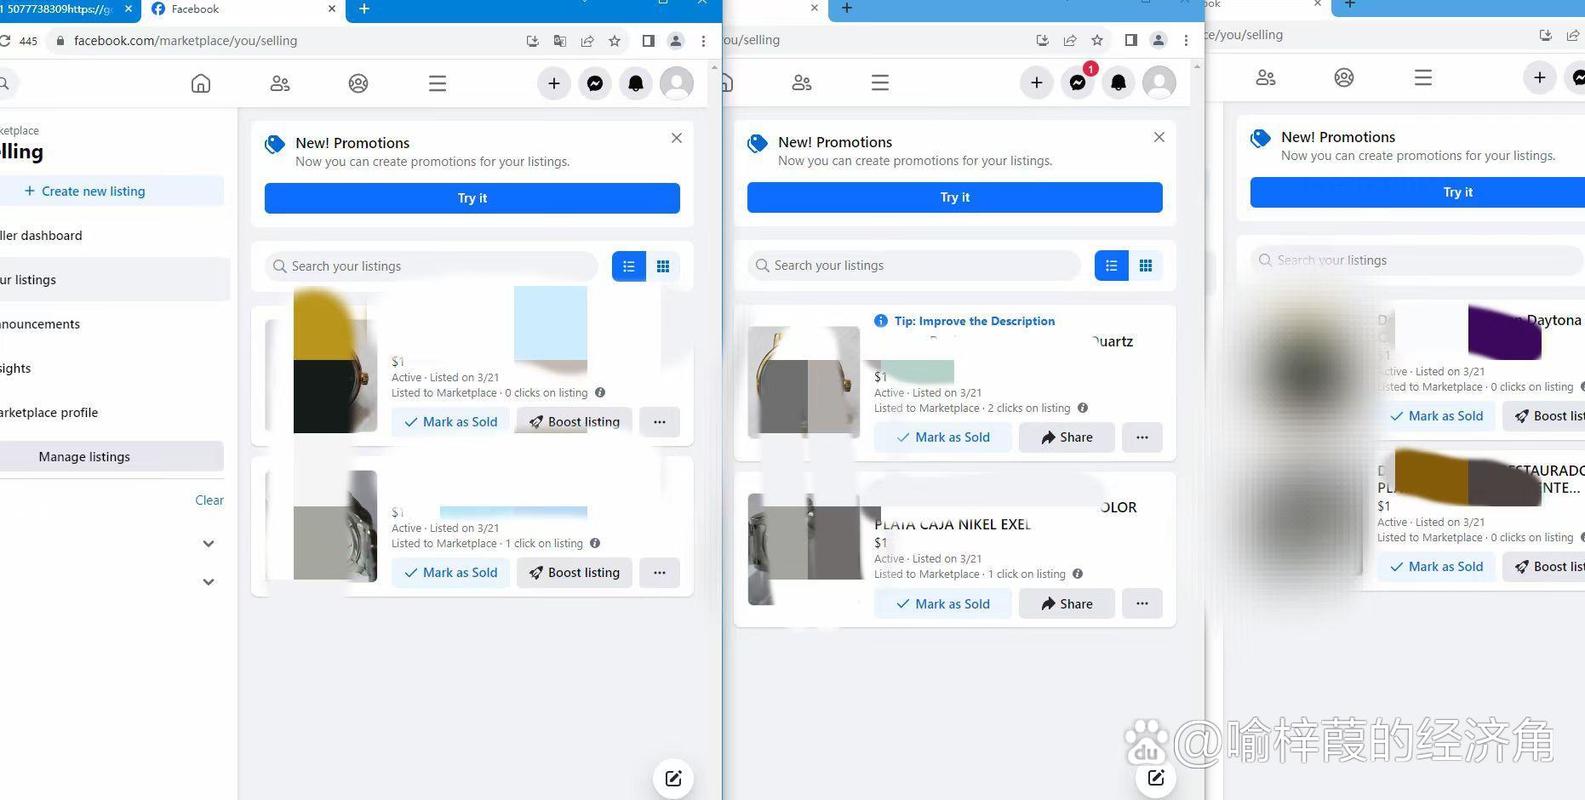Viewport: 1585px width, 800px height.
Task: Bookmark page with star icon in left window
Action: (x=615, y=41)
